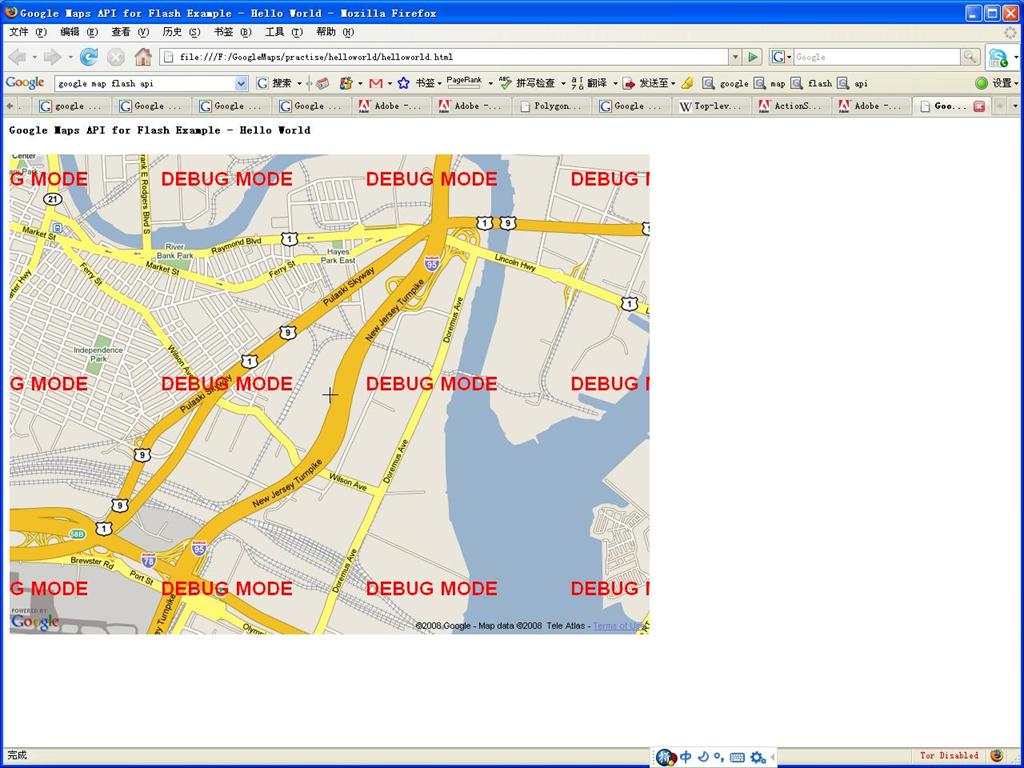Click the Independence Park label on map
The width and height of the screenshot is (1024, 768).
(x=98, y=354)
